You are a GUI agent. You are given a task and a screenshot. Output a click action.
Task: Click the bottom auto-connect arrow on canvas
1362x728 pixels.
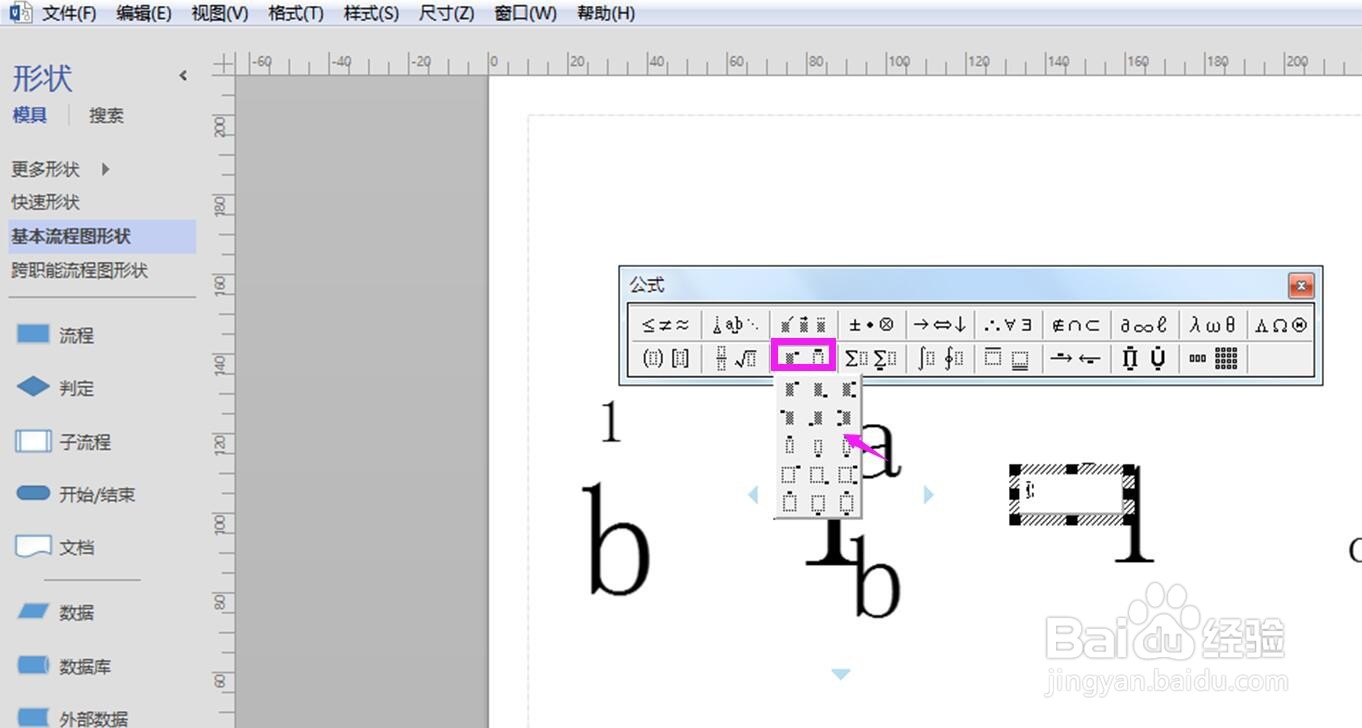point(841,674)
